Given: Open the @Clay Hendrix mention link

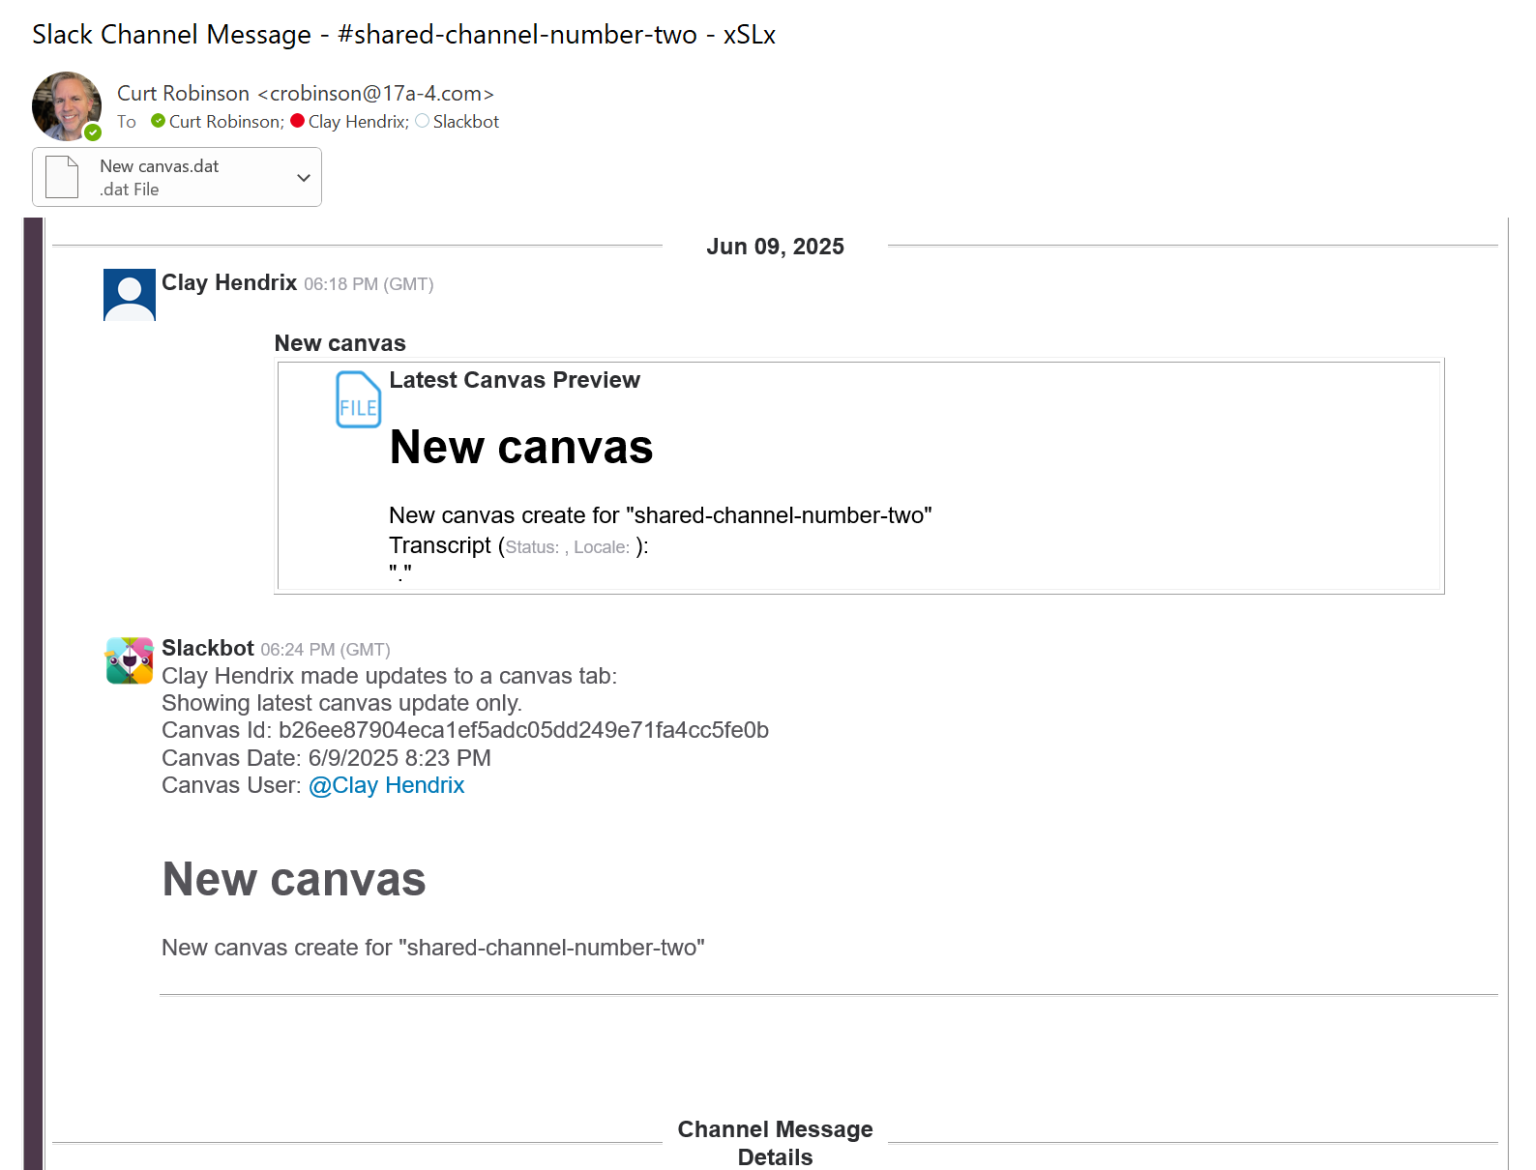Looking at the screenshot, I should 386,785.
